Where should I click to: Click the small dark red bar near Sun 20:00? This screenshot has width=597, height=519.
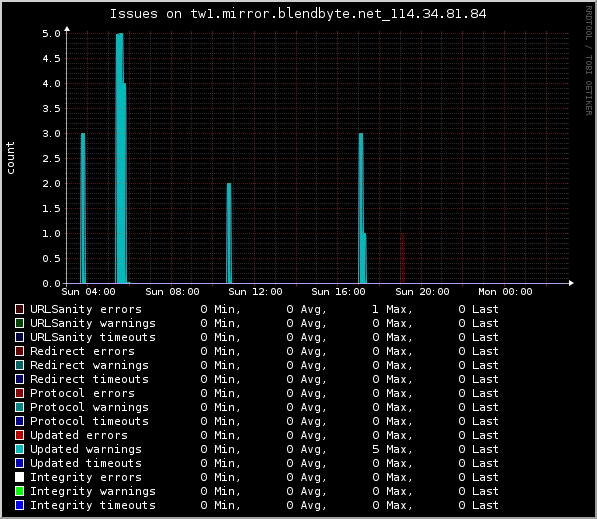[402, 258]
